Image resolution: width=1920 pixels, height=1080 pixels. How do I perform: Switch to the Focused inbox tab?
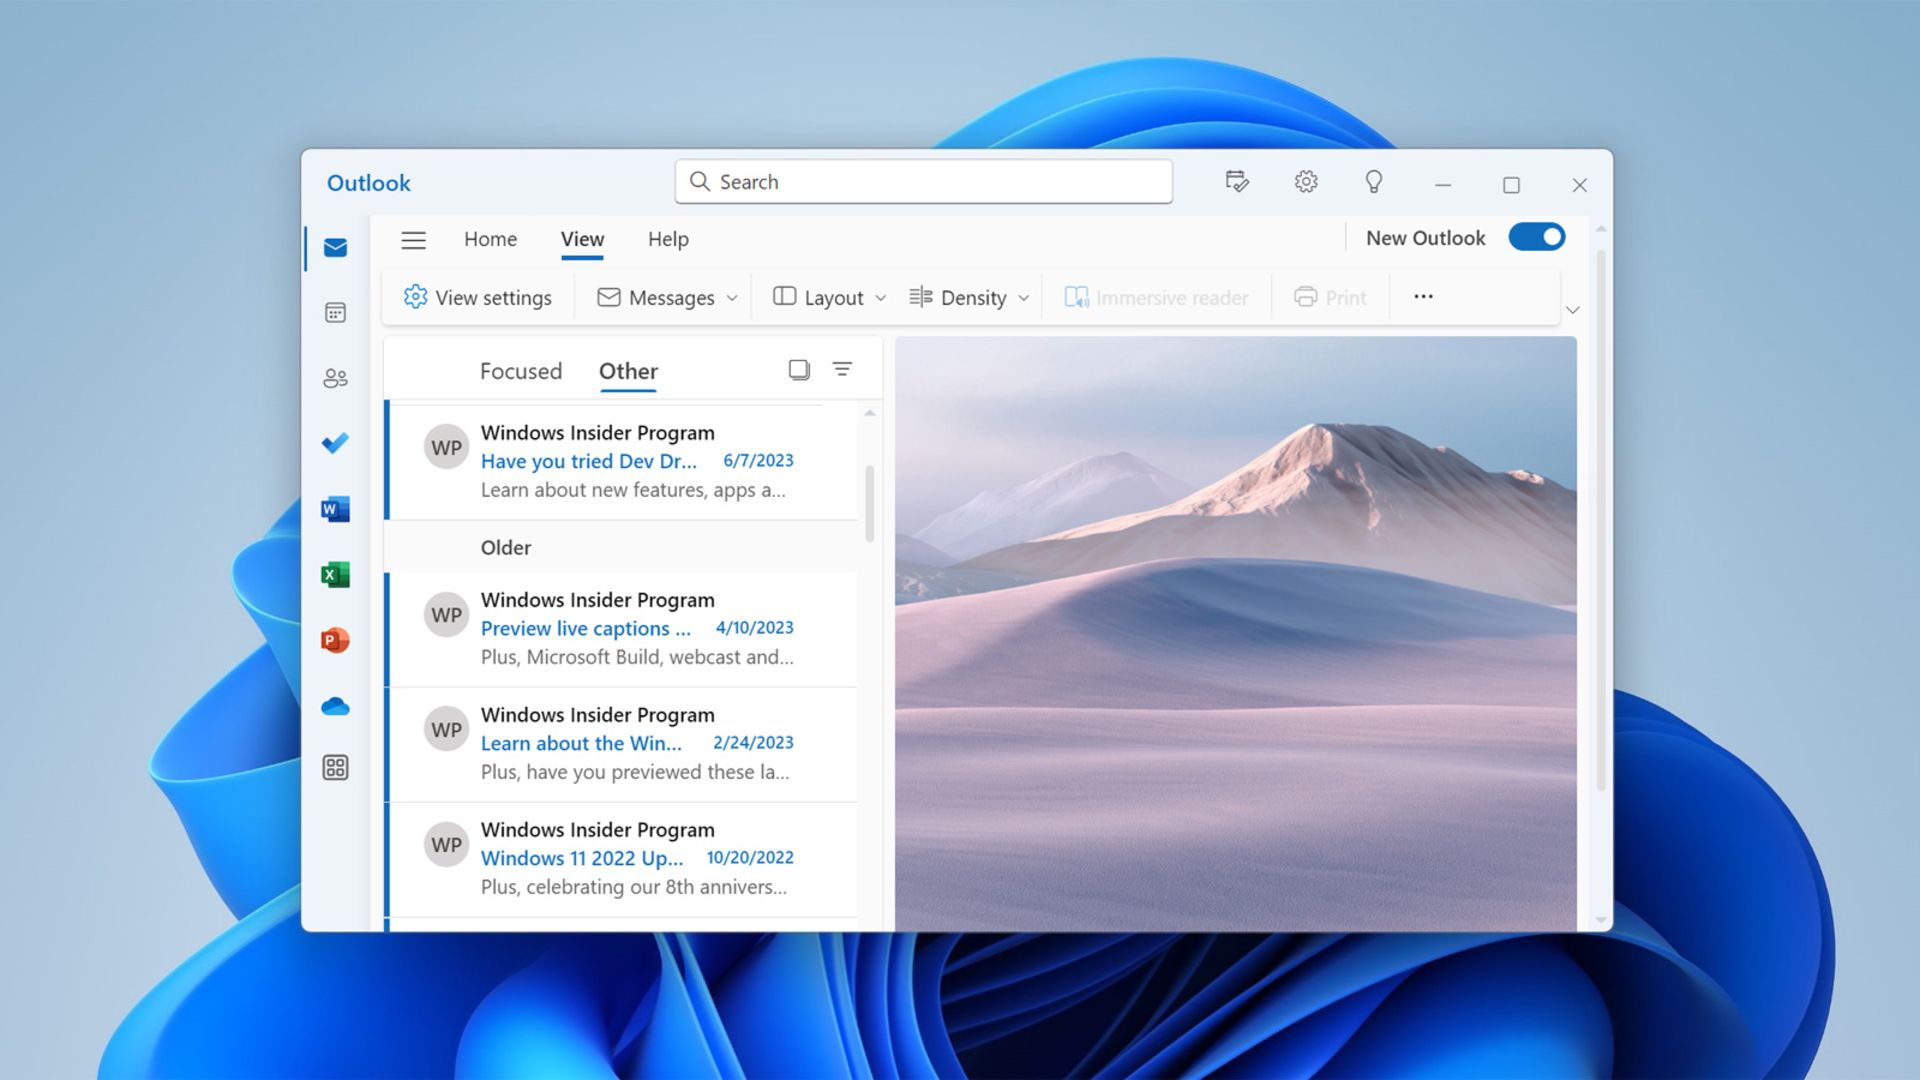(520, 371)
